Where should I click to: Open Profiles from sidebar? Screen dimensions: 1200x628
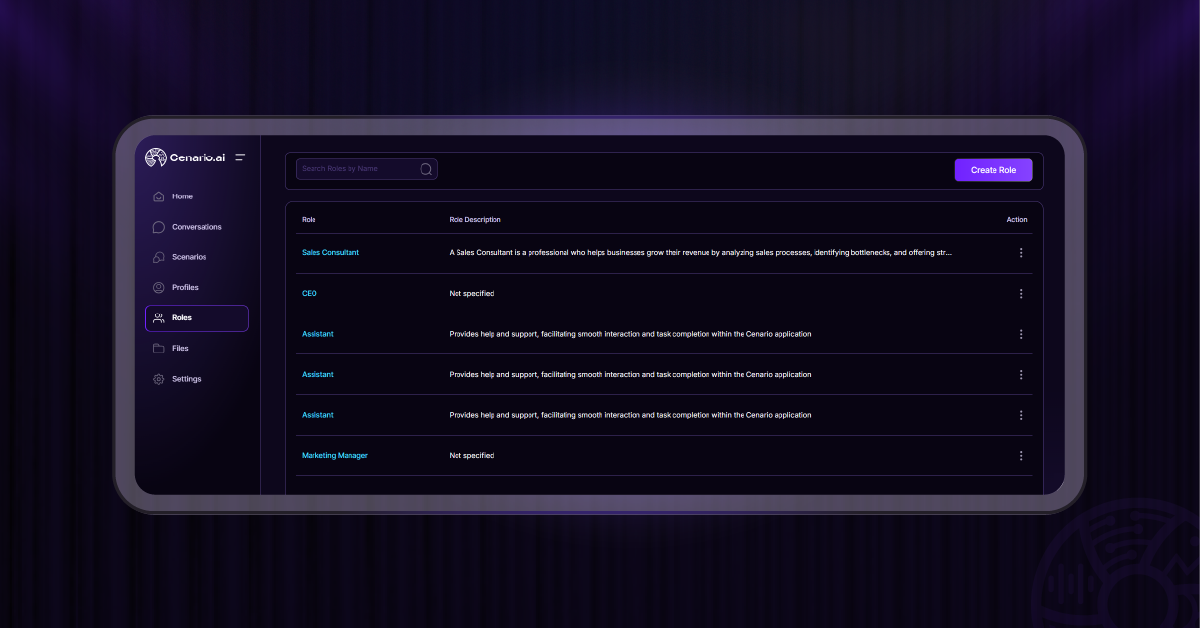pyautogui.click(x=185, y=288)
